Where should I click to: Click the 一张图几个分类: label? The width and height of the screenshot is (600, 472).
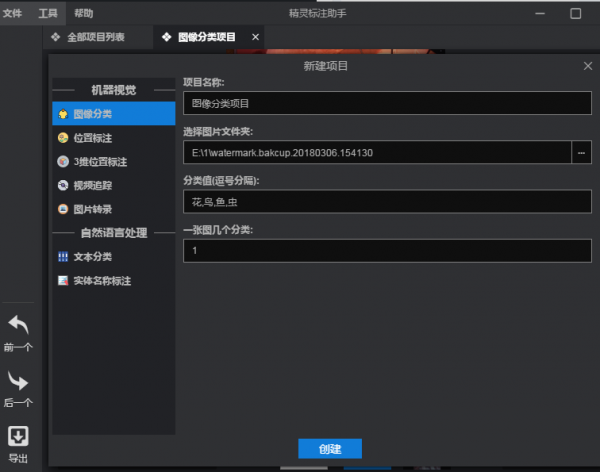point(218,230)
